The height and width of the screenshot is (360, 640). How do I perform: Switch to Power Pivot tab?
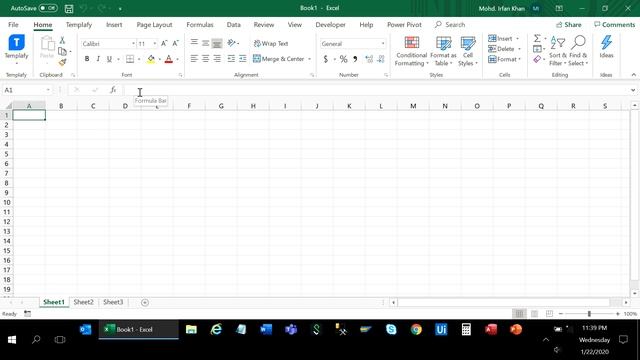[x=404, y=24]
